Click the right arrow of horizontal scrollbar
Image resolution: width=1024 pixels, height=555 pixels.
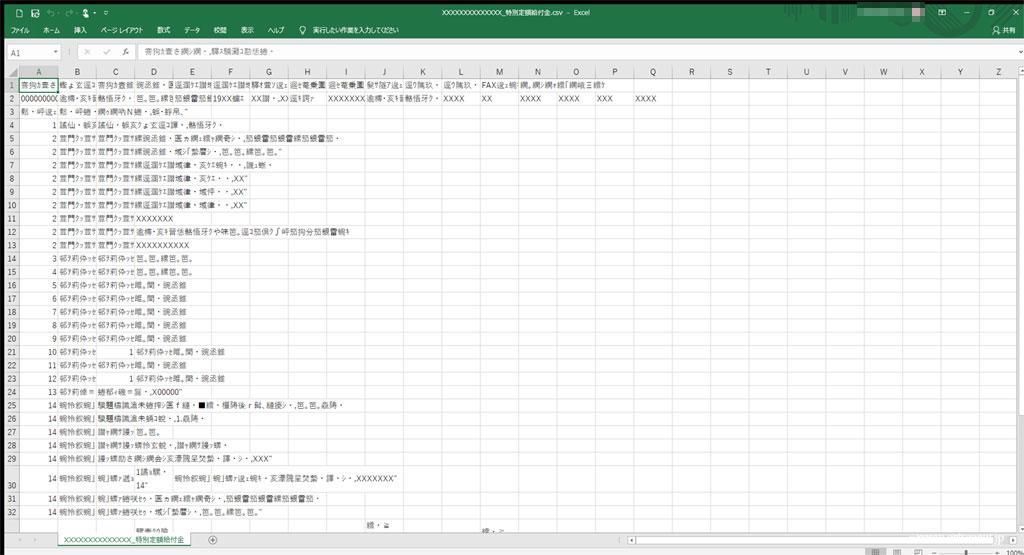(x=1014, y=540)
